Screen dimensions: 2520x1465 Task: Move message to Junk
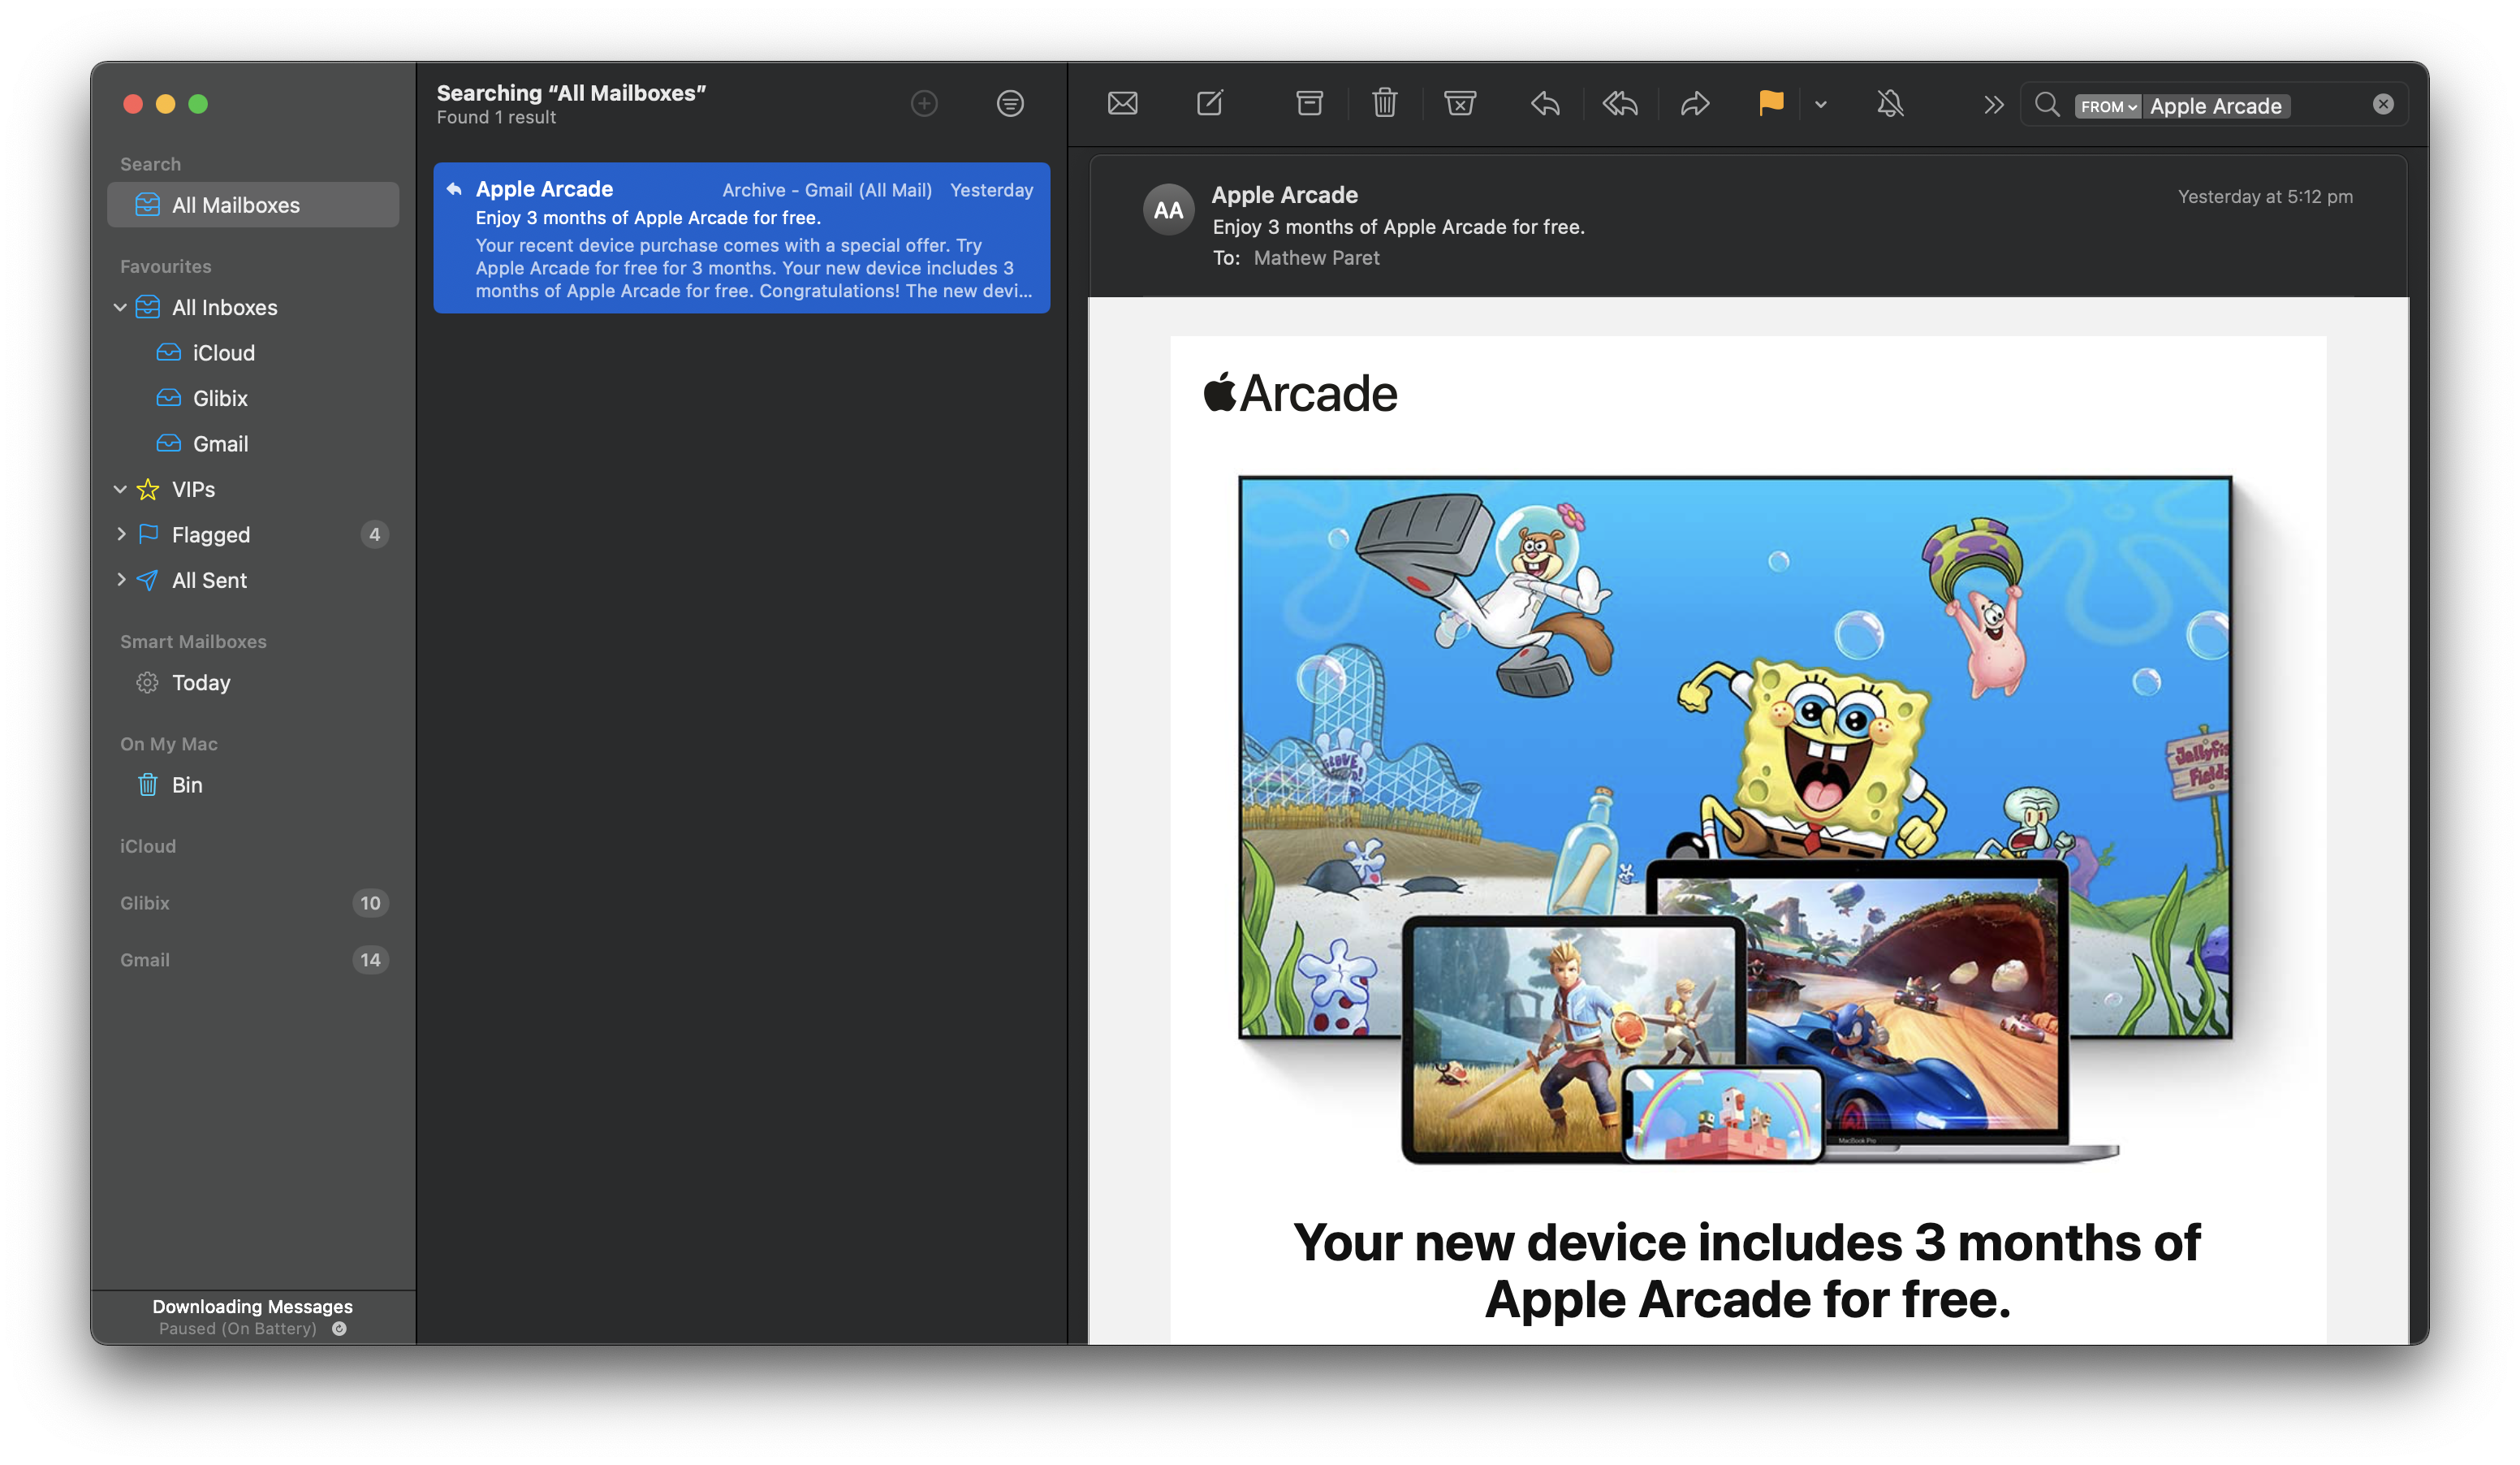1459,103
